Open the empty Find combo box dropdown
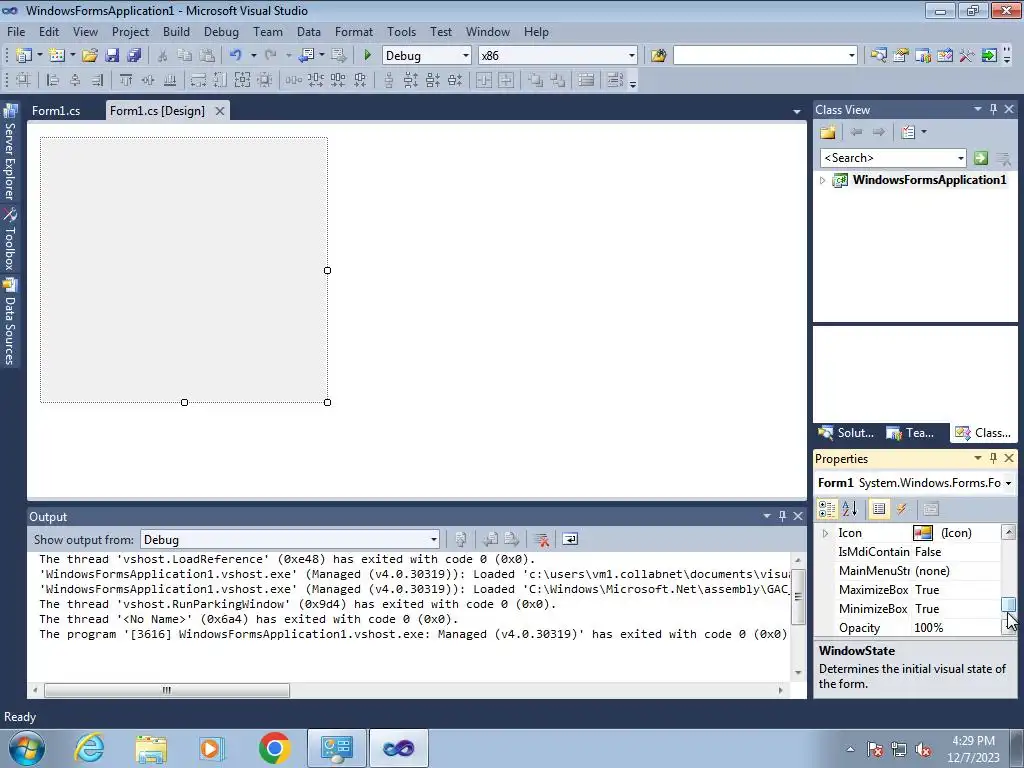 point(852,56)
